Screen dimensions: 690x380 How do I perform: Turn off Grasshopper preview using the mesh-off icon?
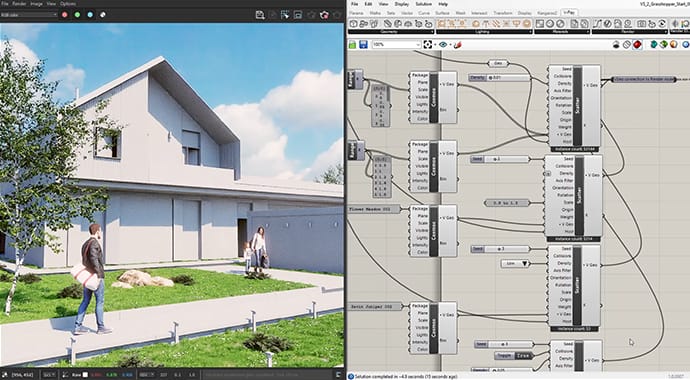(x=627, y=44)
